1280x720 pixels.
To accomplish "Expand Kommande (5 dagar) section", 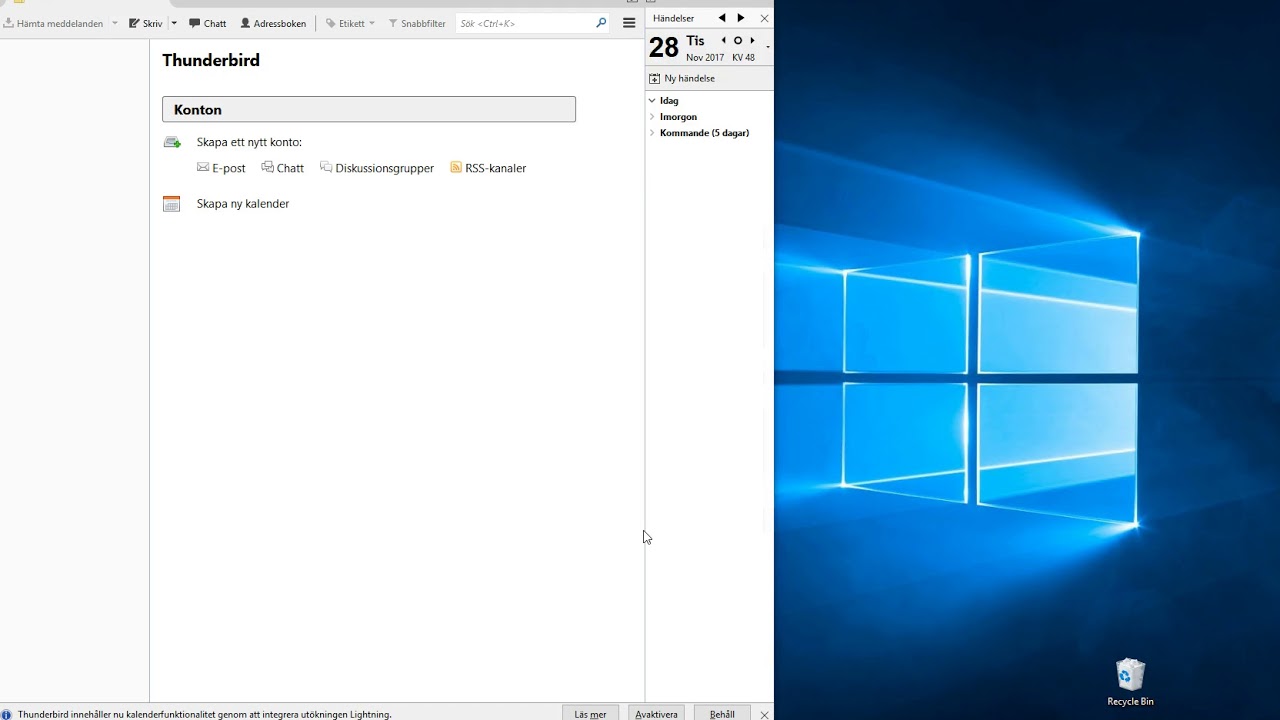I will click(x=652, y=132).
